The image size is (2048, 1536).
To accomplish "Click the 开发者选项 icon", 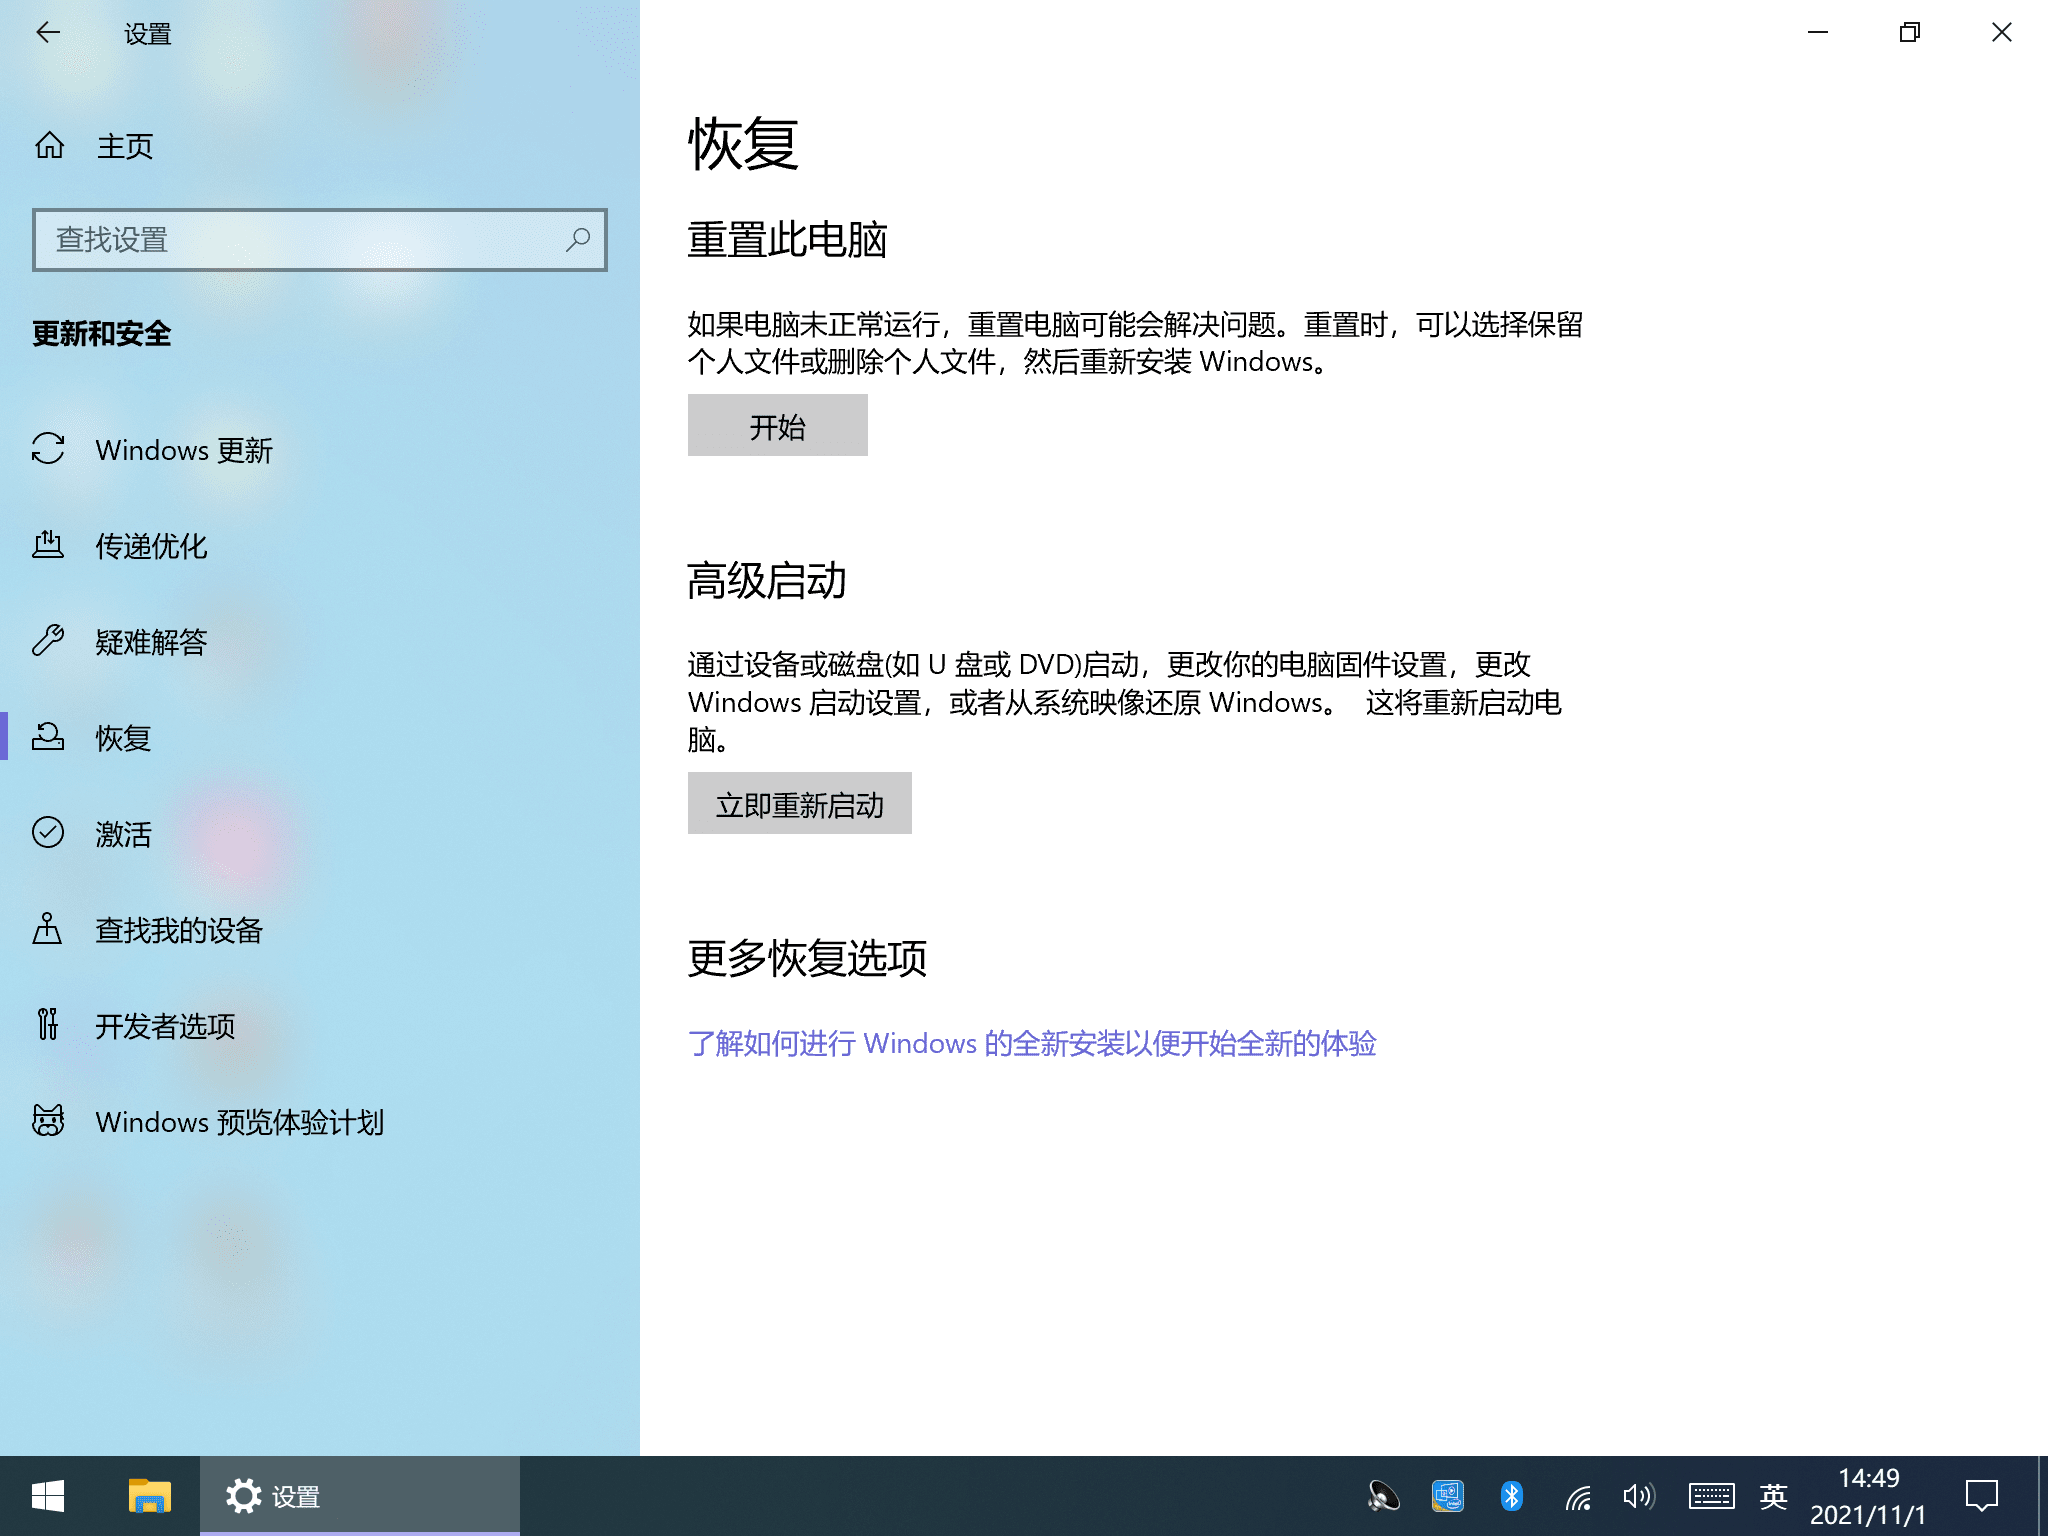I will 48,1025.
